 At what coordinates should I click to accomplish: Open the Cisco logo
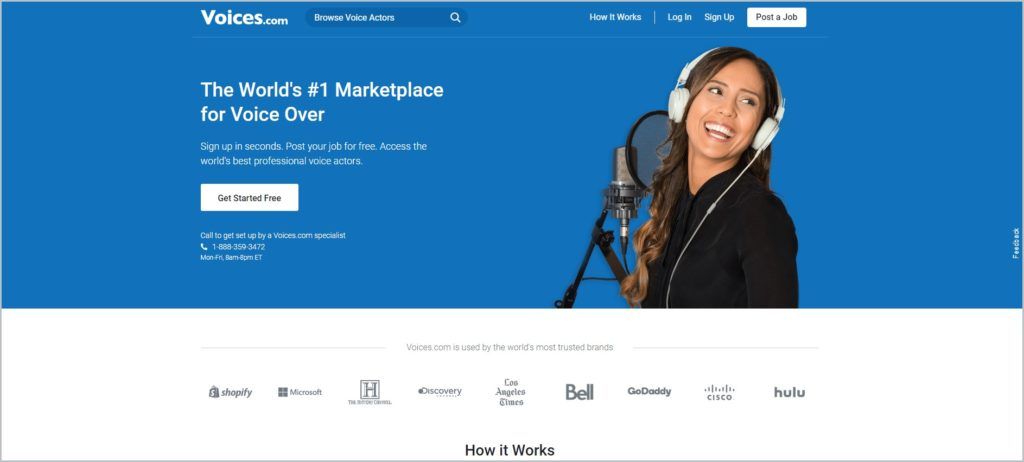(x=719, y=392)
